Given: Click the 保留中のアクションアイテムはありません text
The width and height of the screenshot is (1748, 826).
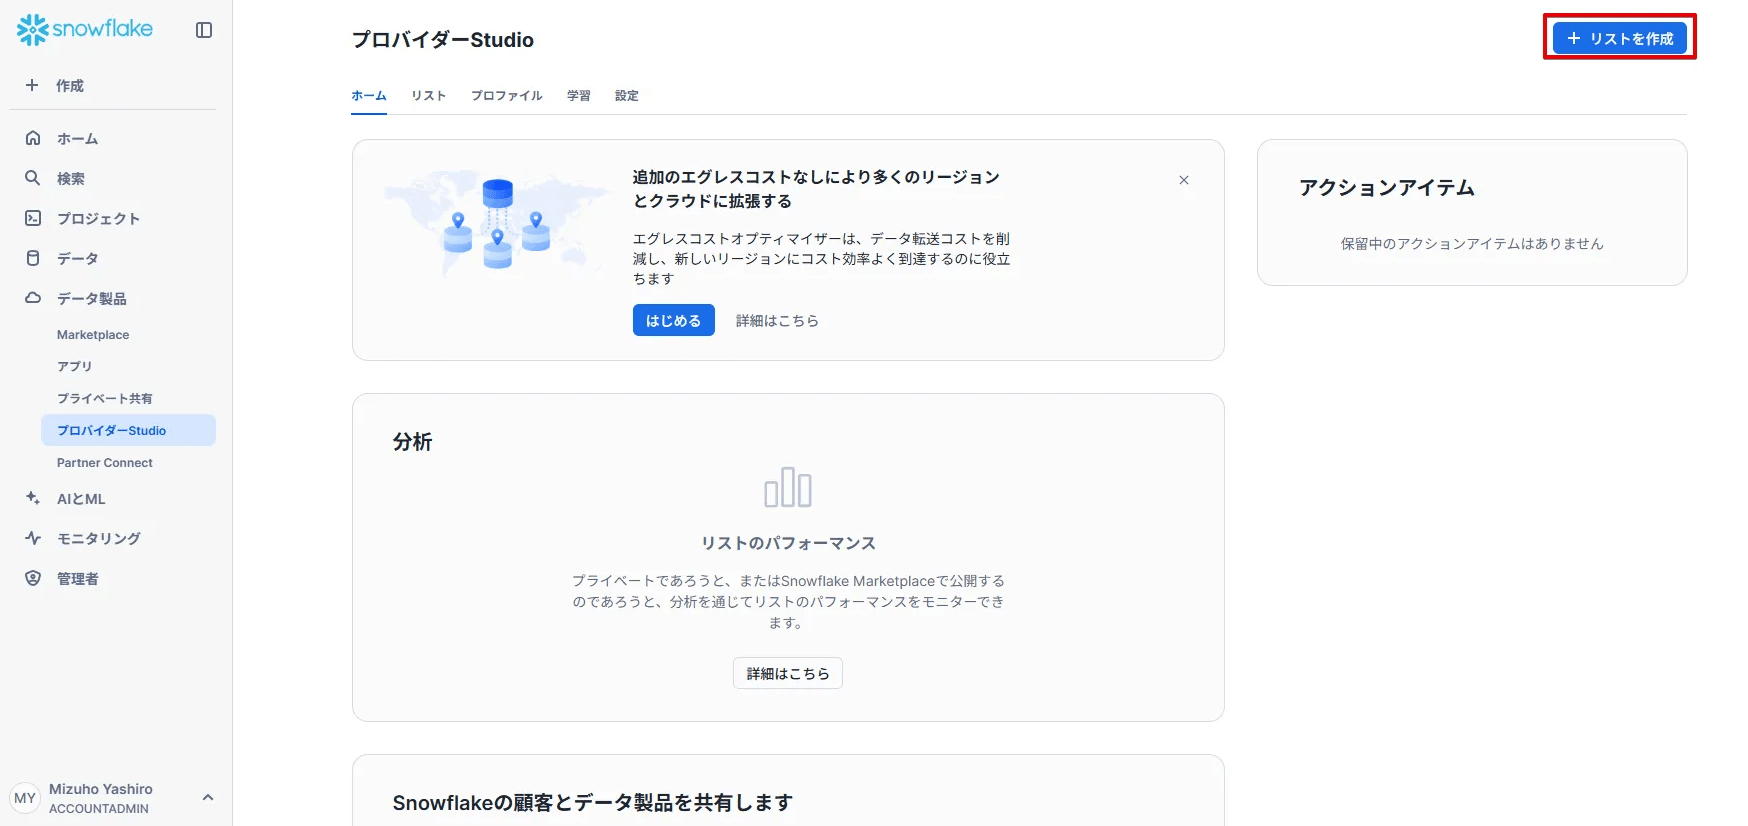Looking at the screenshot, I should tap(1472, 244).
